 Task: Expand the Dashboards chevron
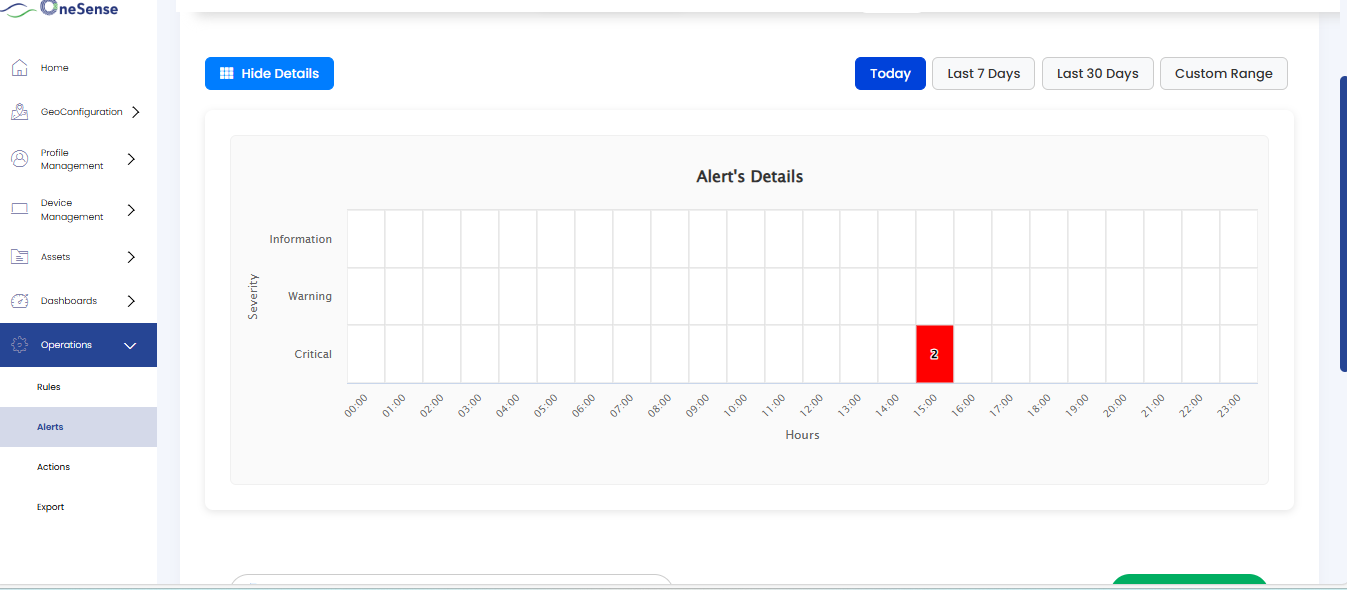(x=131, y=301)
